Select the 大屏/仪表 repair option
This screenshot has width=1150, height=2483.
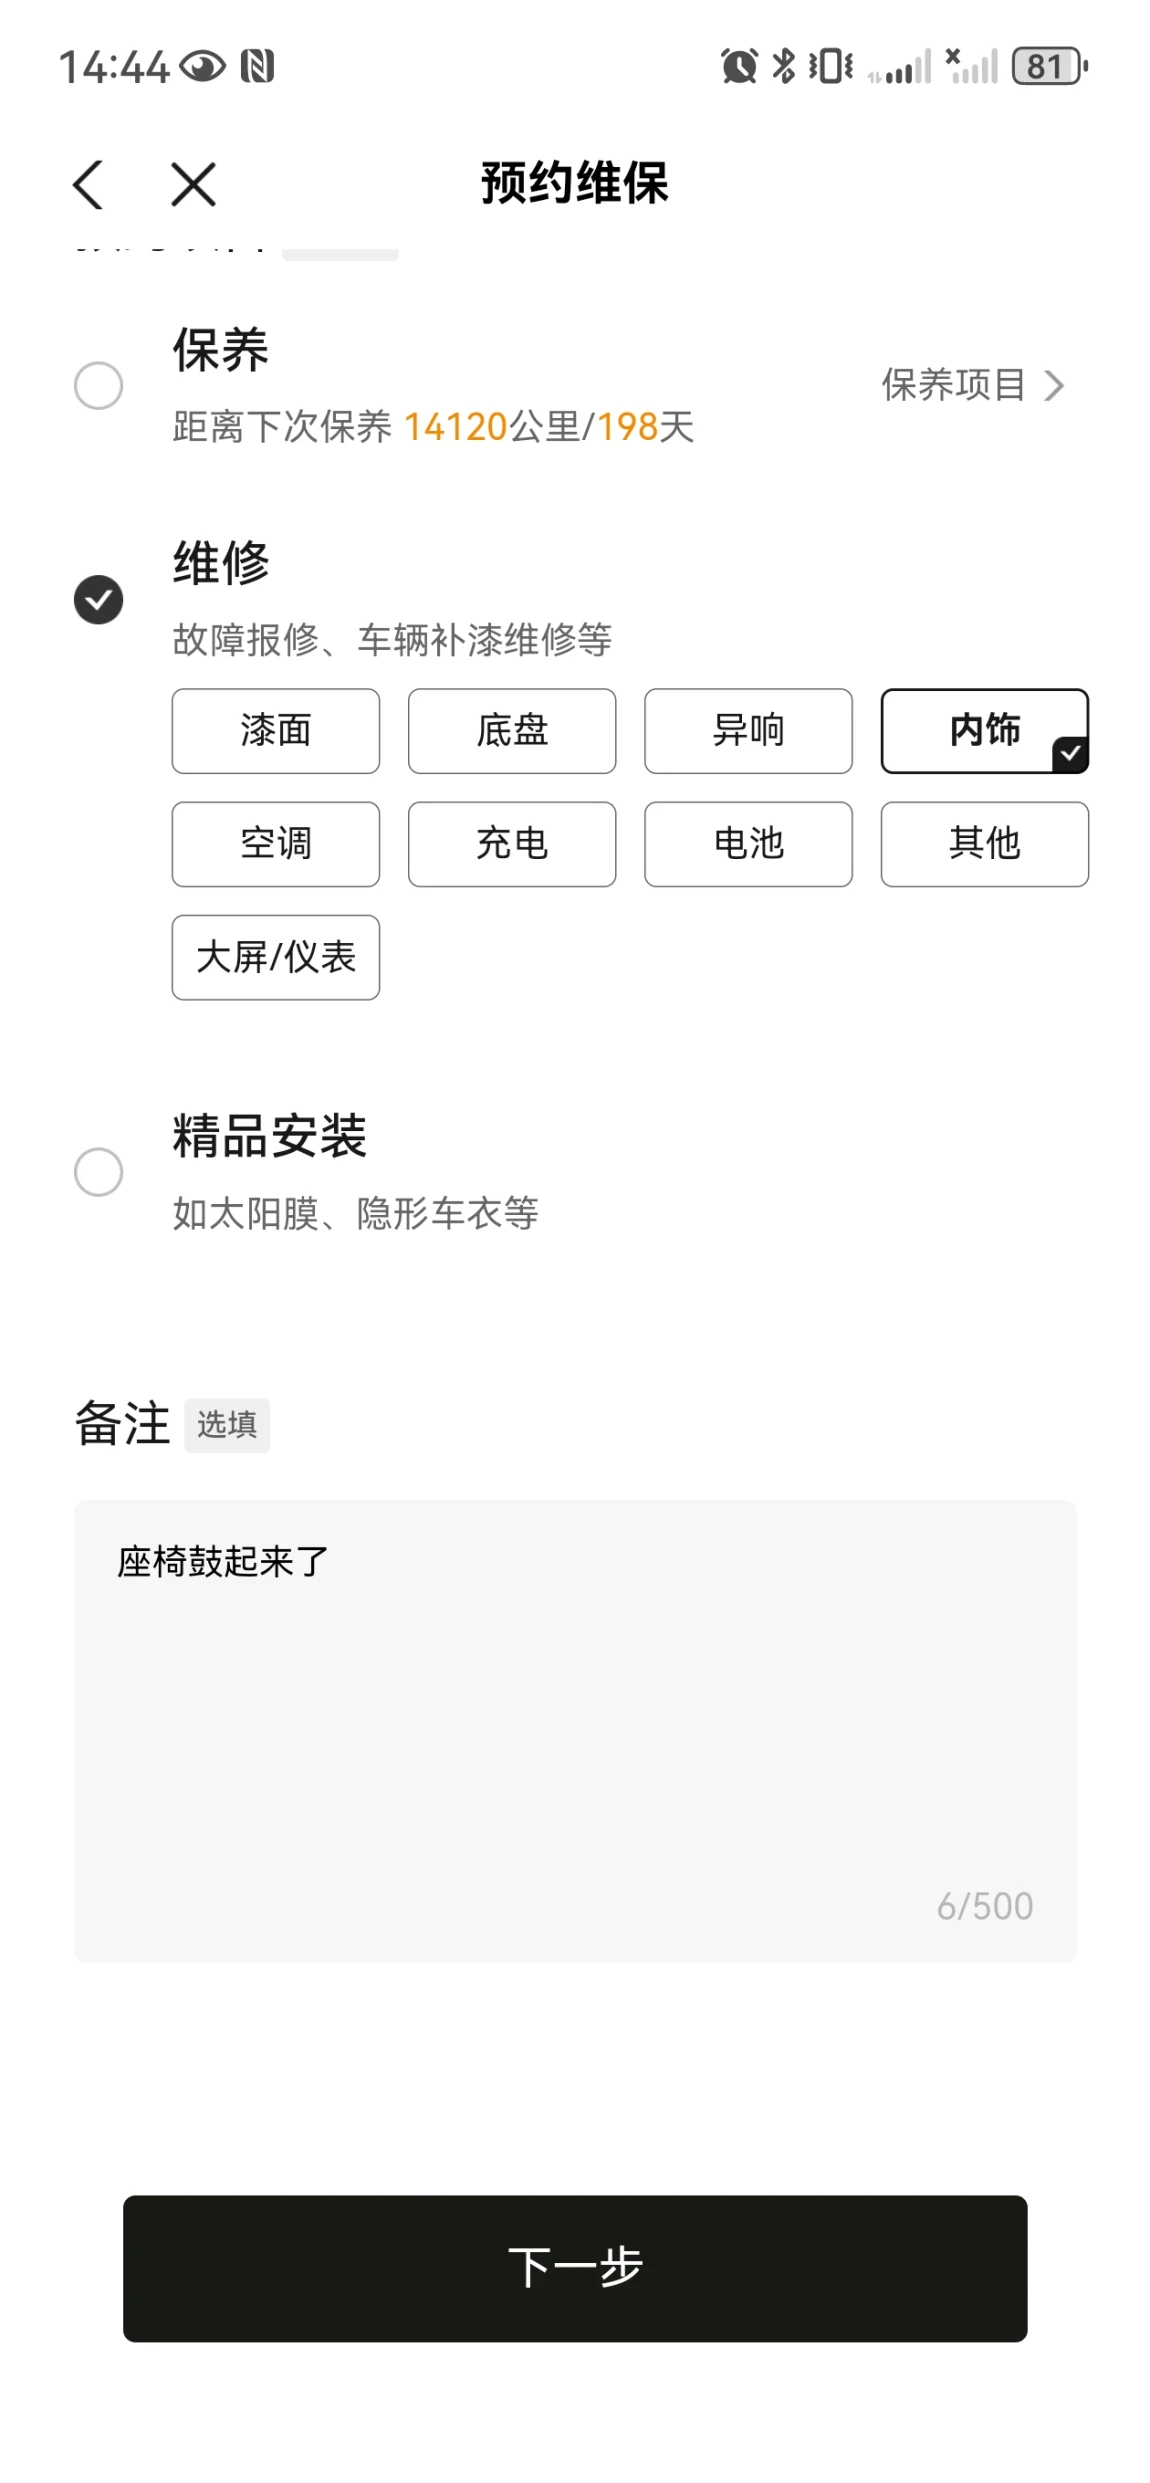pyautogui.click(x=276, y=958)
